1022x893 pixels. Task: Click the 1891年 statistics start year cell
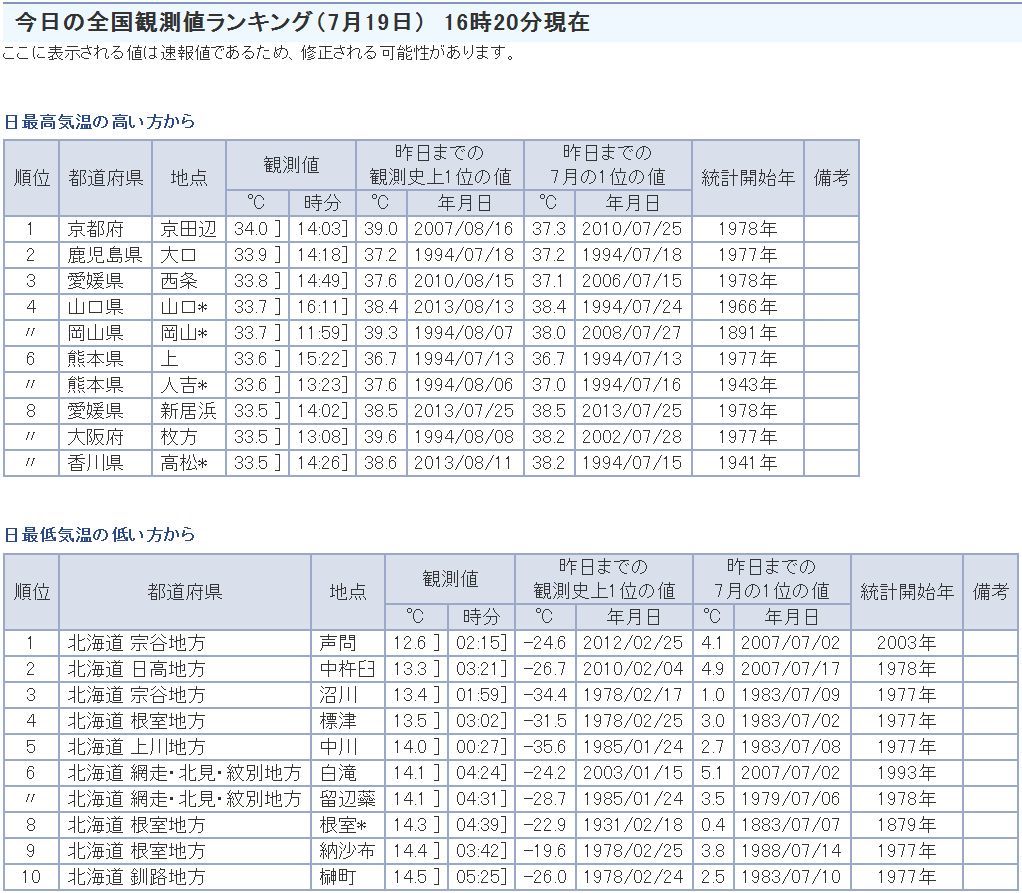pyautogui.click(x=746, y=333)
